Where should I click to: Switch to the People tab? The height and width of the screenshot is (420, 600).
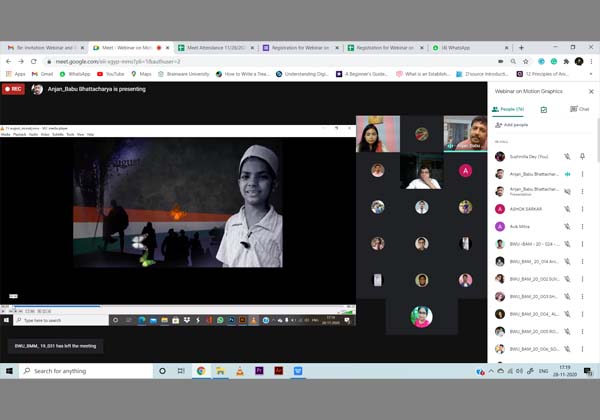click(508, 109)
